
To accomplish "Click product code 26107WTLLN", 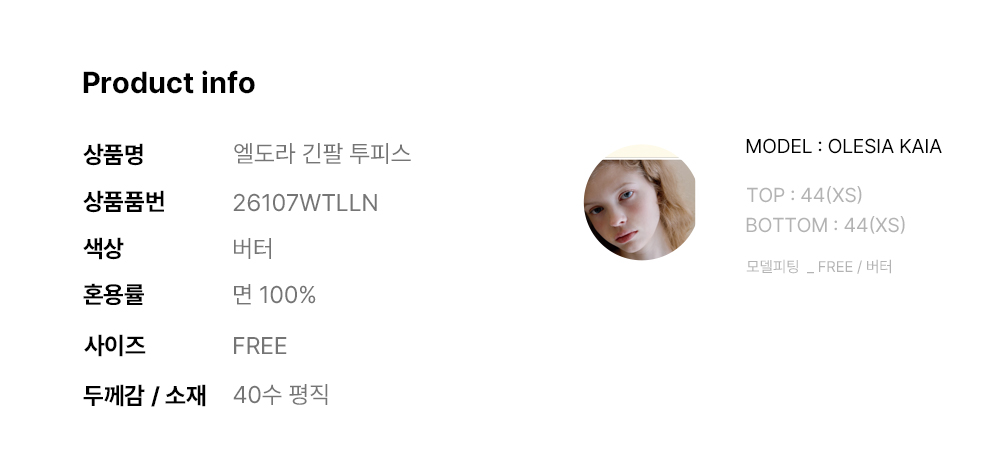I will coord(305,203).
